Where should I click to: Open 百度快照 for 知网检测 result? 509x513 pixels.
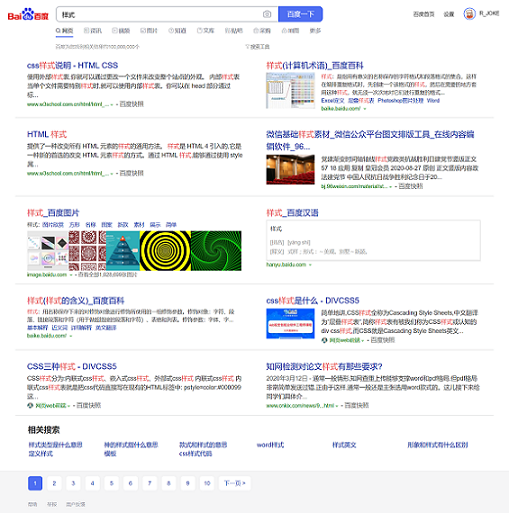pos(357,406)
